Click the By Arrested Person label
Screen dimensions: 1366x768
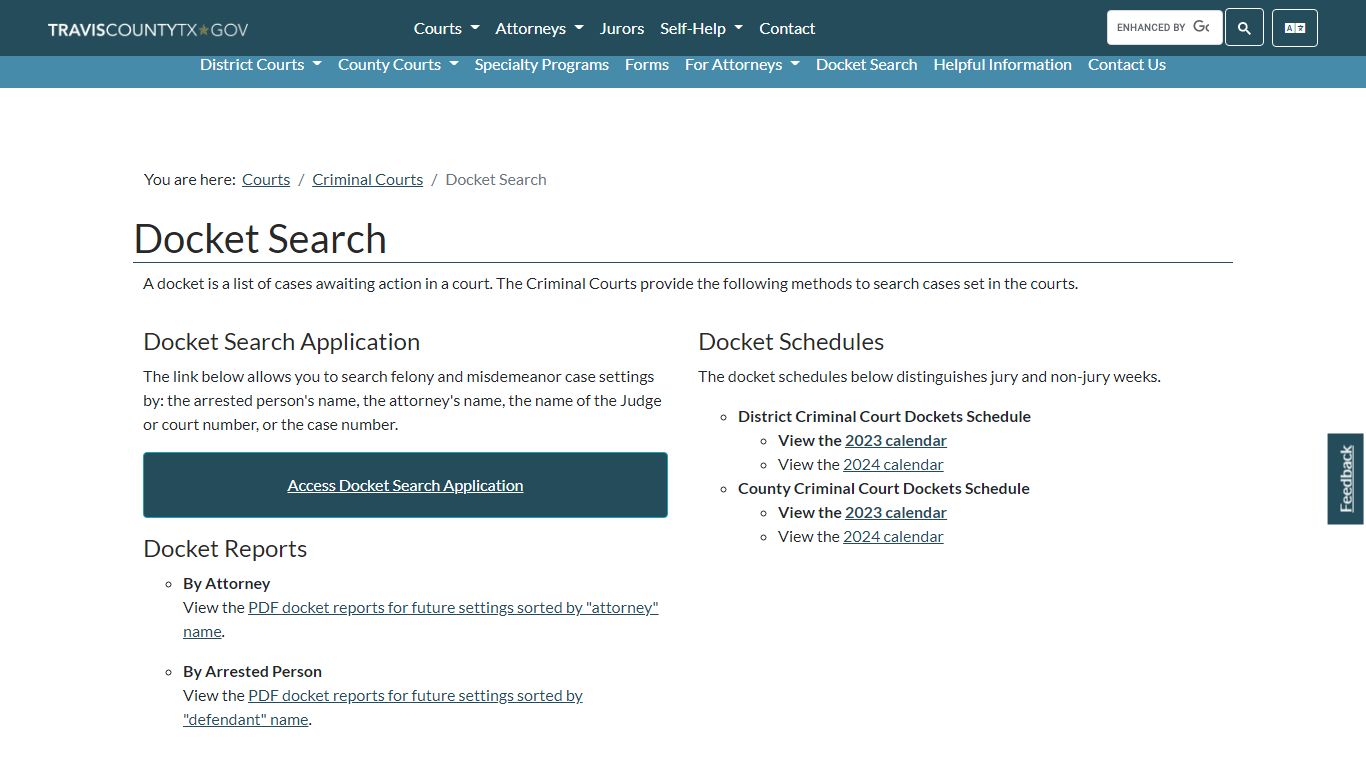click(x=252, y=671)
